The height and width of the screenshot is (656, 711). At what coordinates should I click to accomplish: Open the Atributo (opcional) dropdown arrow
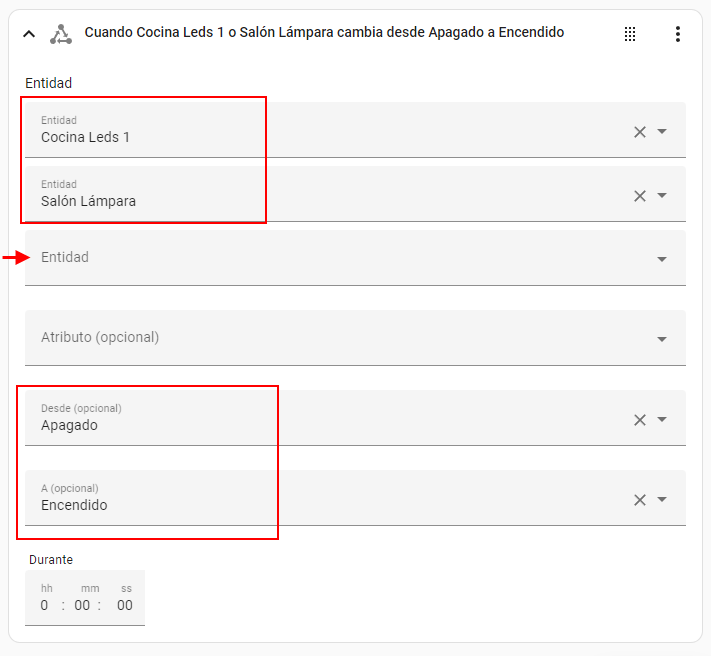662,340
